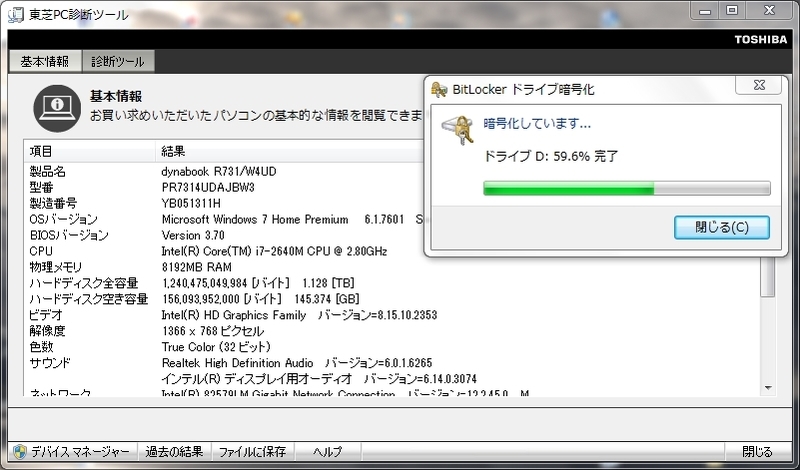The image size is (800, 470).
Task: Click the shield icon on デバイスマネージャー button
Action: click(20, 452)
